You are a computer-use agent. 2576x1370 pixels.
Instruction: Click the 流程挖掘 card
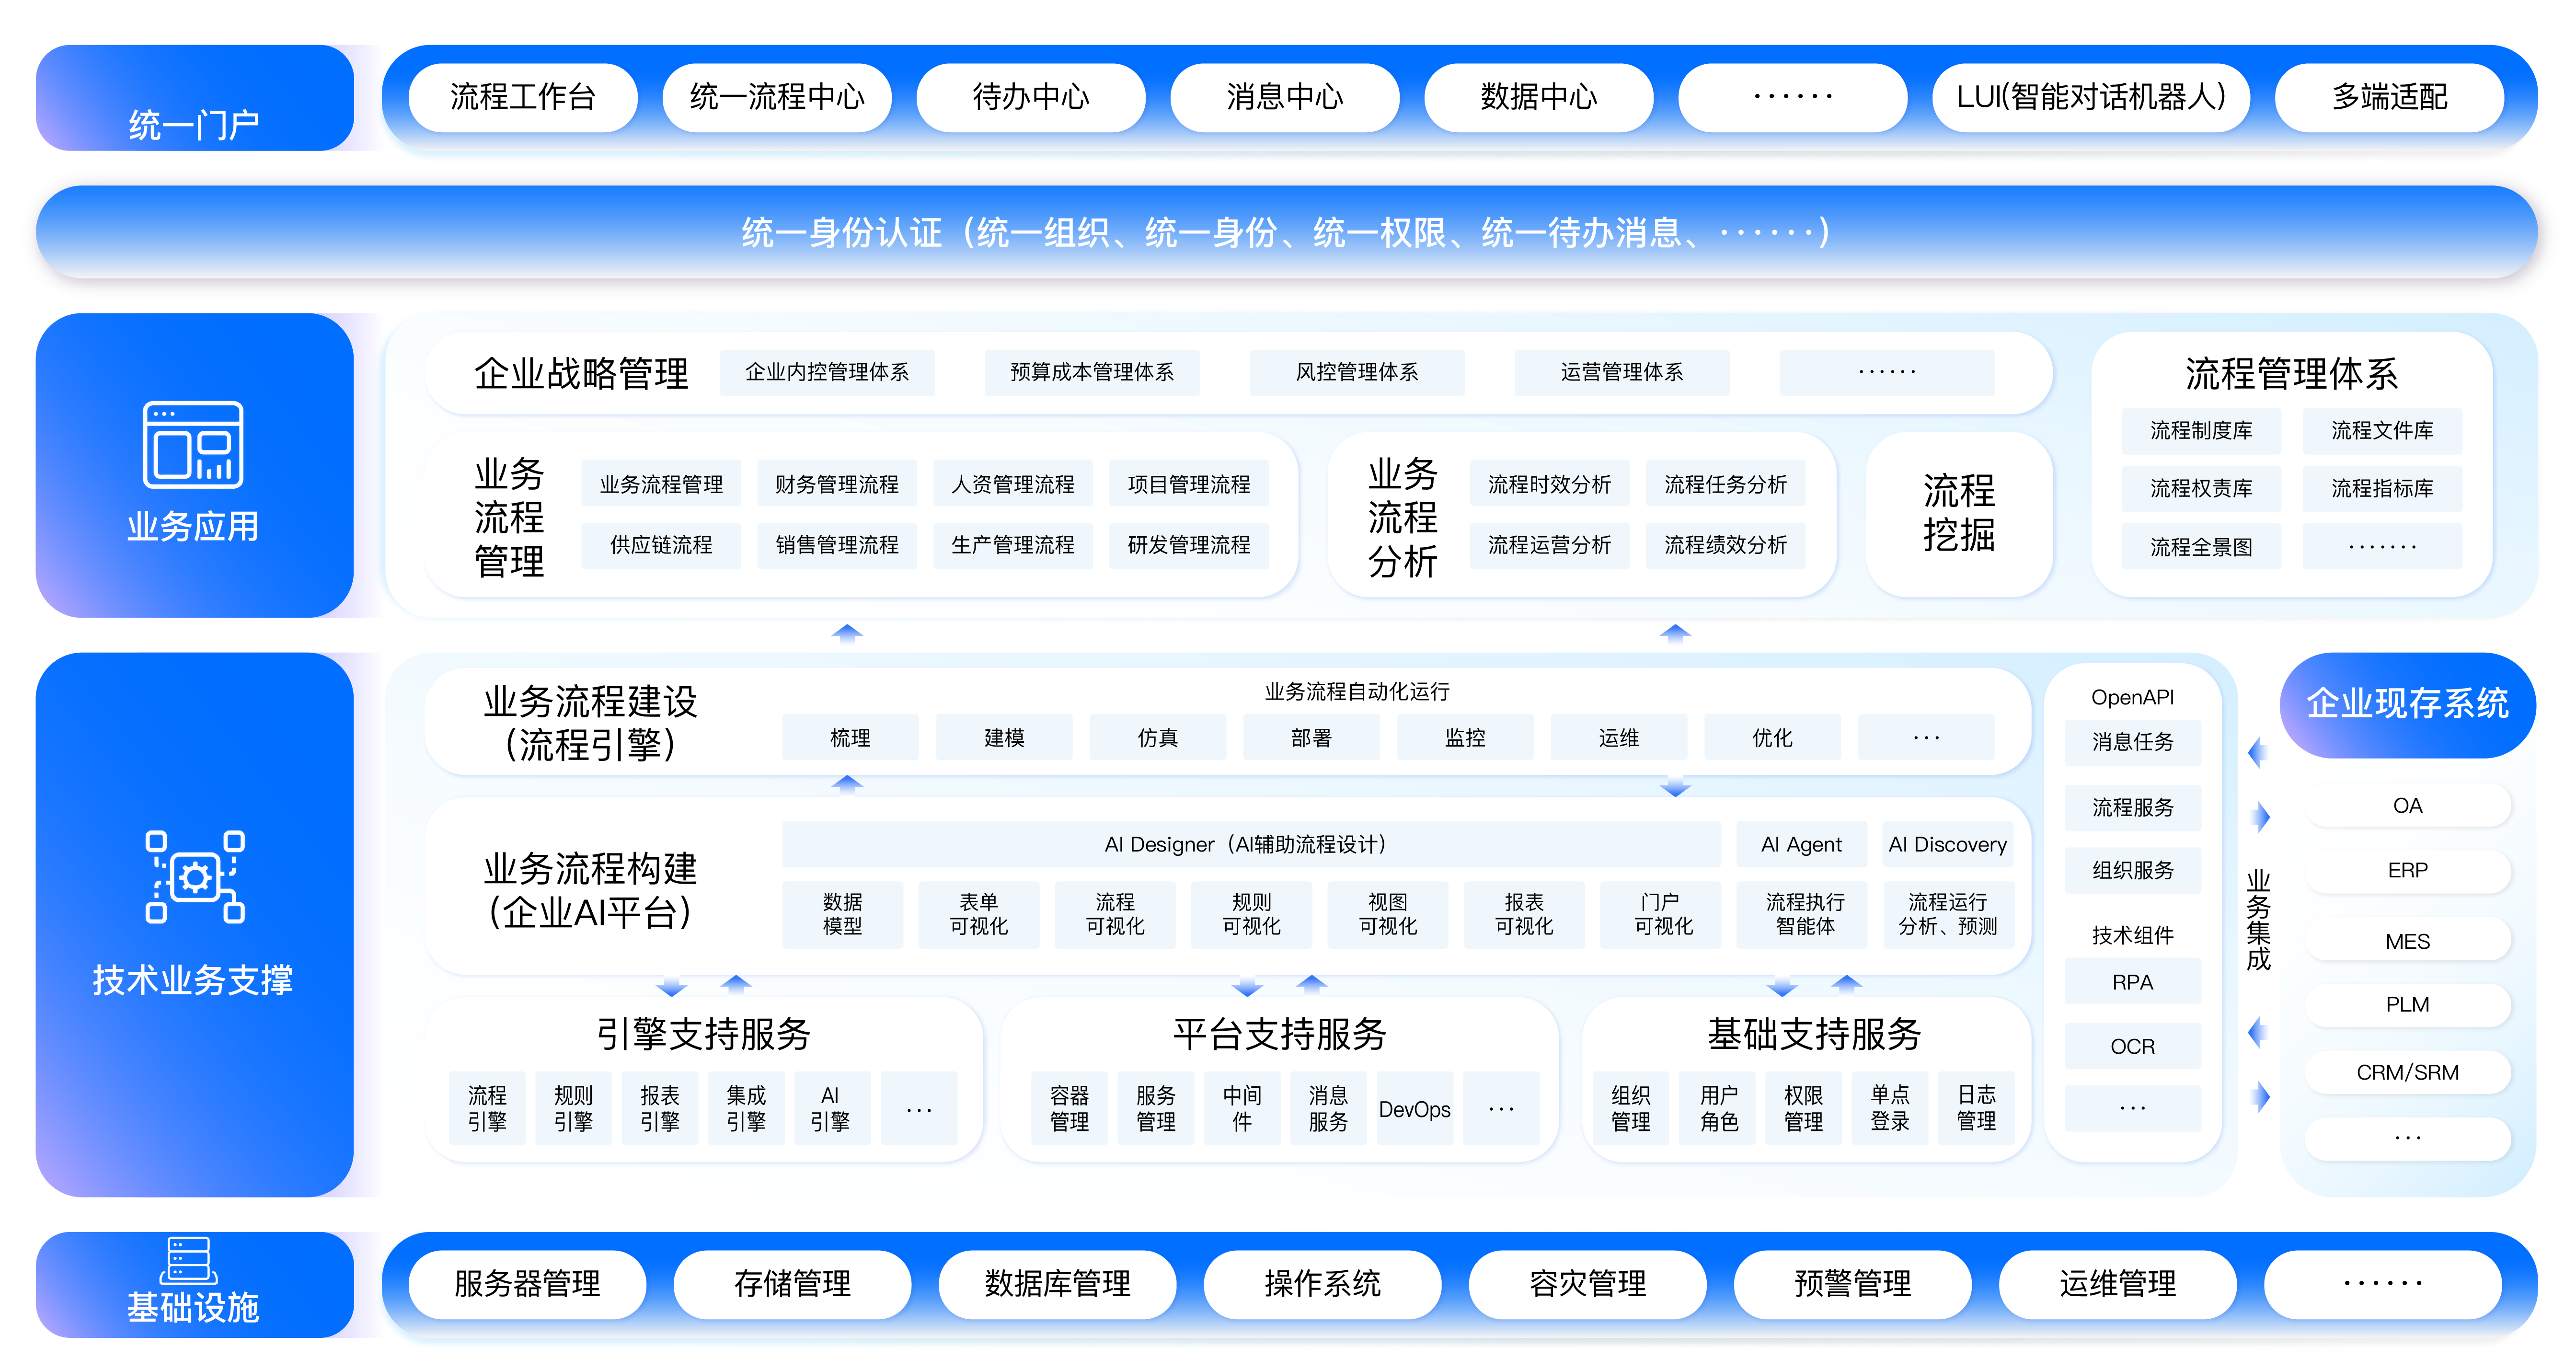[1959, 514]
